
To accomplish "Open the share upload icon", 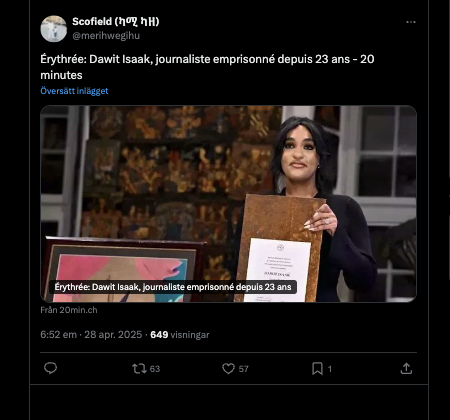I will point(406,369).
